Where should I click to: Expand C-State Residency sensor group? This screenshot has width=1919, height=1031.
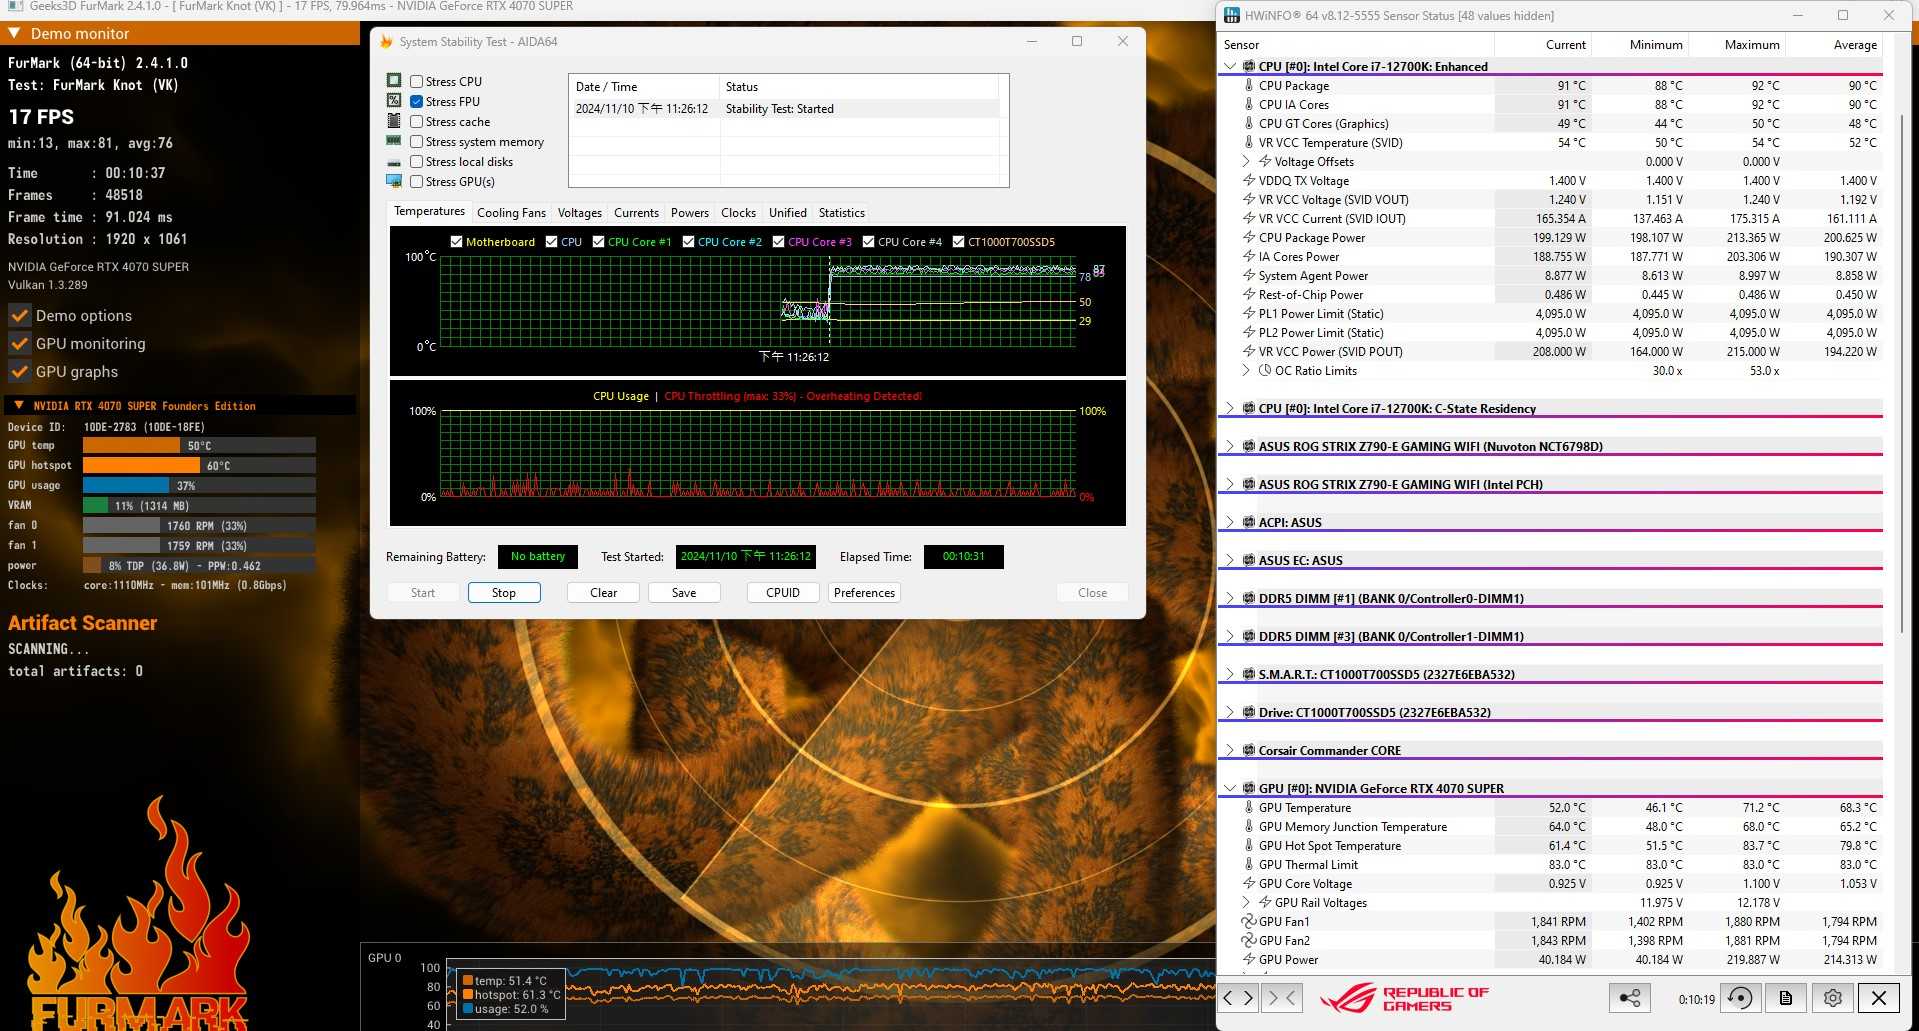tap(1229, 408)
